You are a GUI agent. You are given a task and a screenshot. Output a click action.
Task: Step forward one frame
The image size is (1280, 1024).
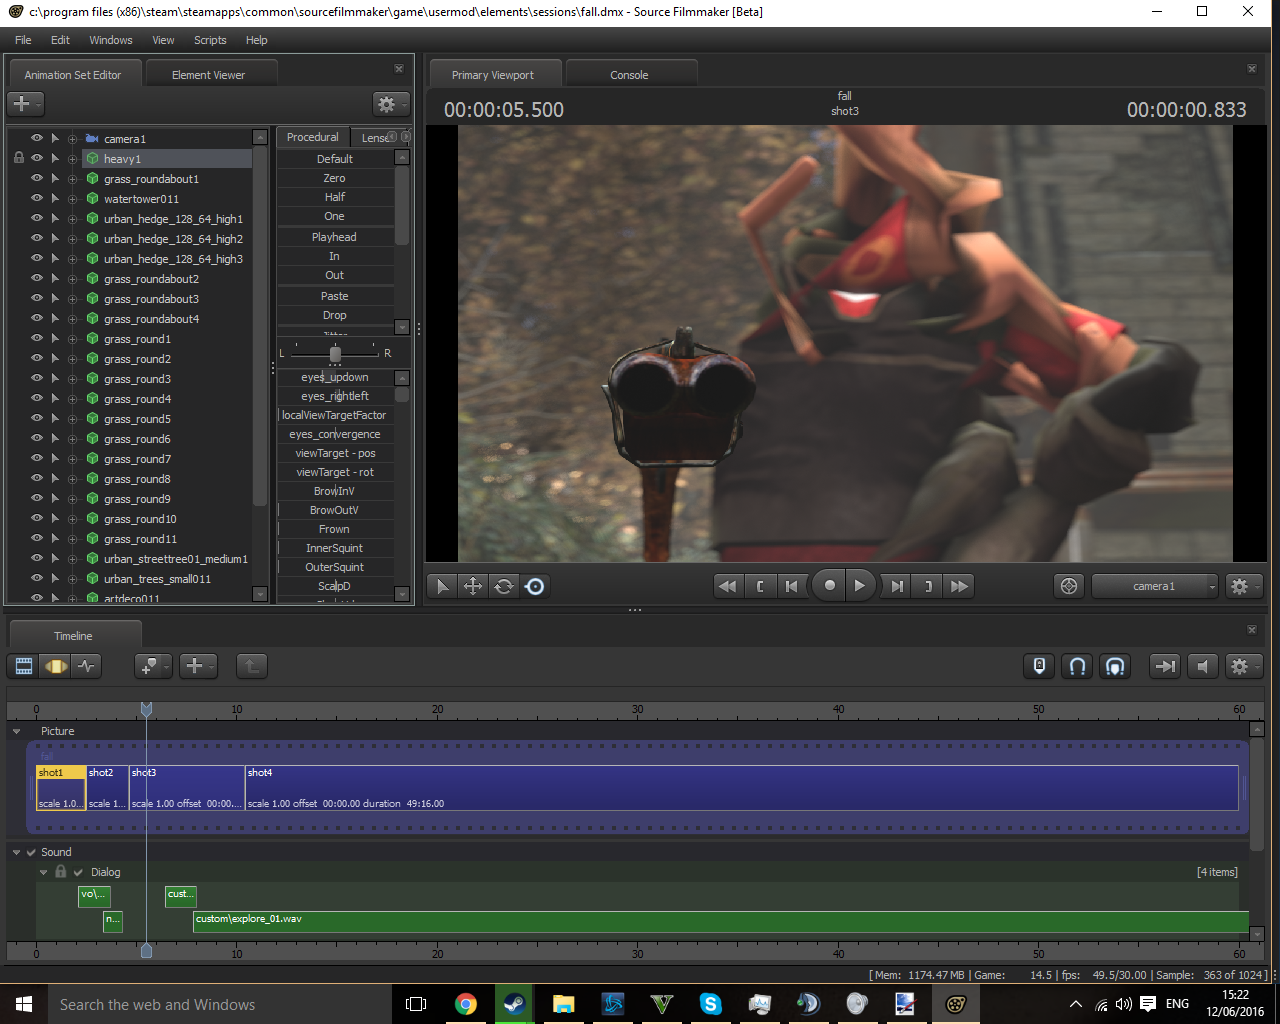(897, 587)
